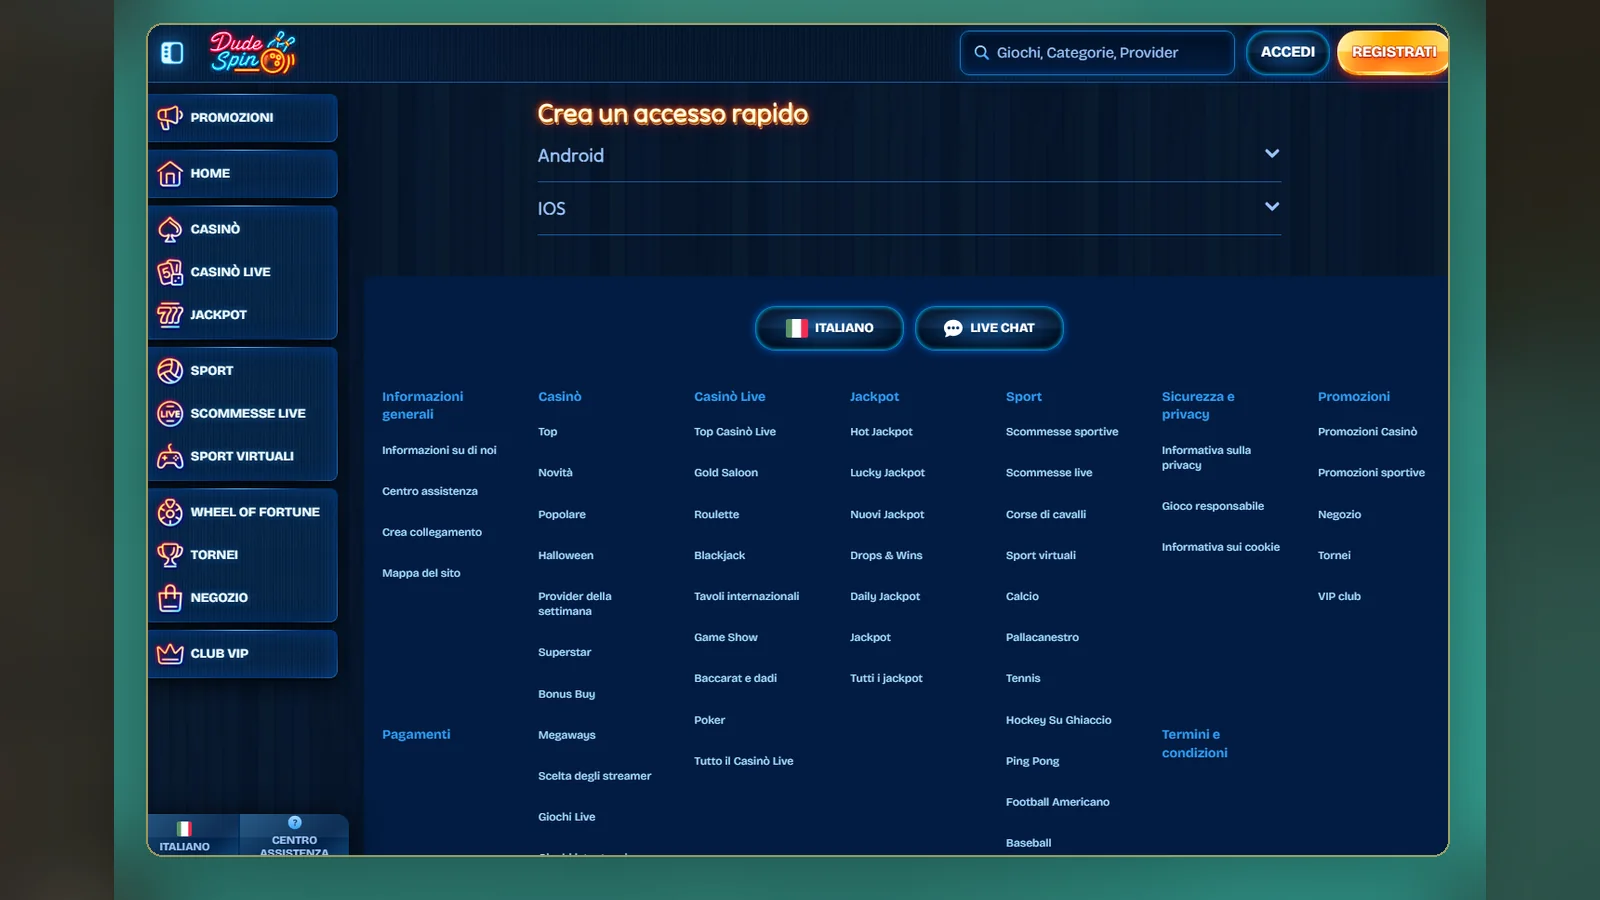Screen dimensions: 1600x900
Task: Open the Gioco responsabile link
Action: pyautogui.click(x=1213, y=506)
